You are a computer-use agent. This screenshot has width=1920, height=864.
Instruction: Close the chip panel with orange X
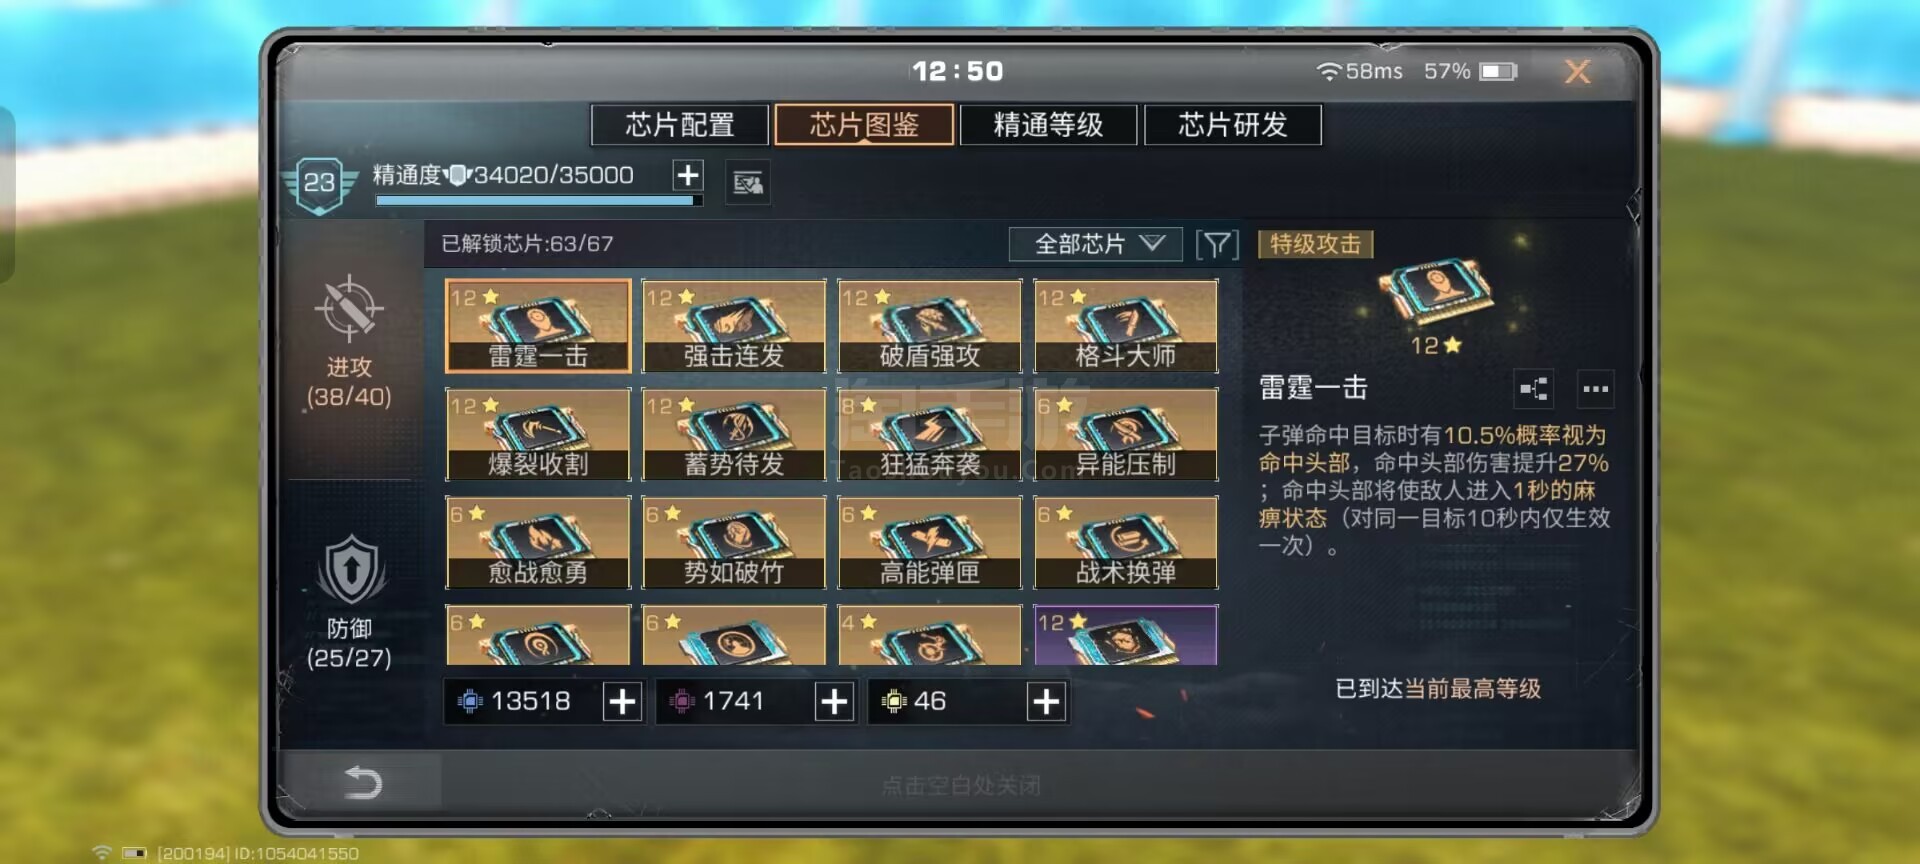tap(1577, 71)
